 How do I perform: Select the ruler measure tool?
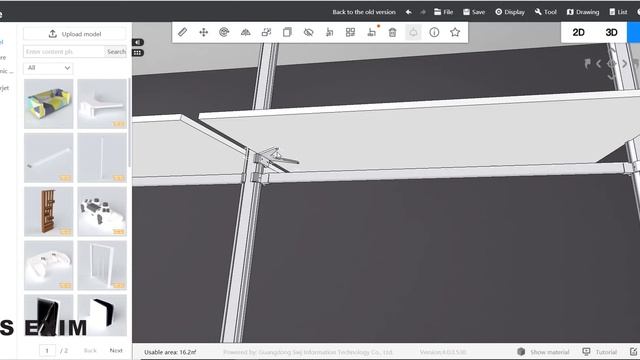coord(182,32)
